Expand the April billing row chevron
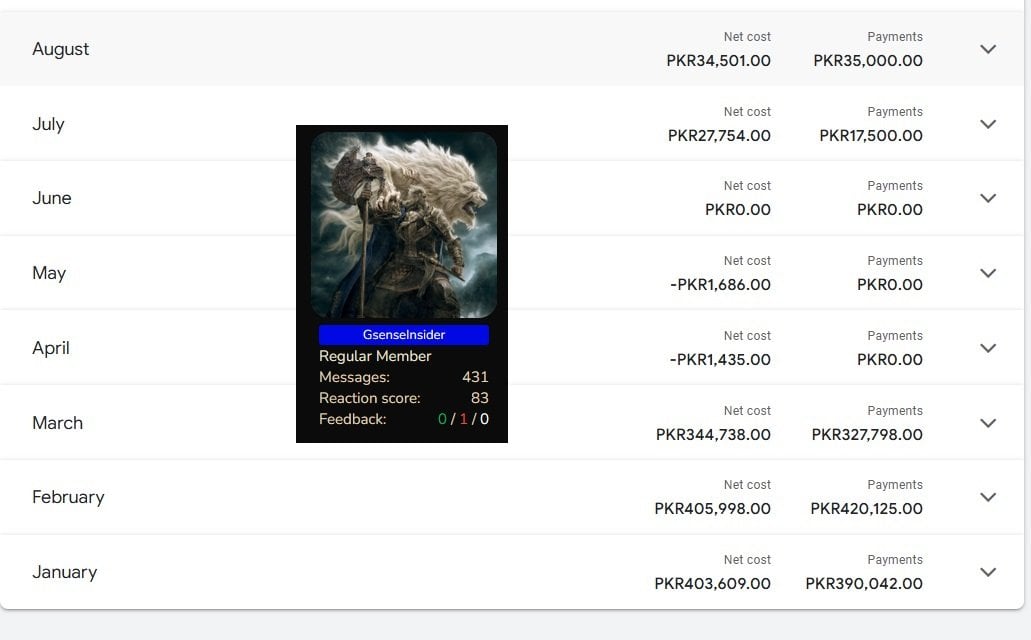This screenshot has height=640, width=1031. click(x=988, y=348)
